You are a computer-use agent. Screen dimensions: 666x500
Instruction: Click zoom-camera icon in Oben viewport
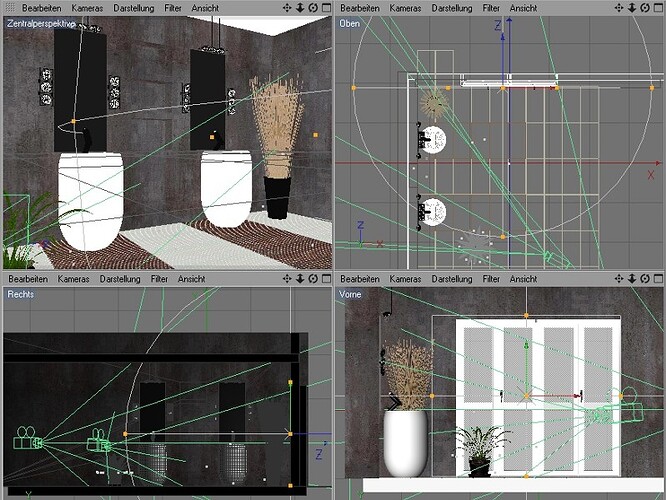pyautogui.click(x=632, y=8)
